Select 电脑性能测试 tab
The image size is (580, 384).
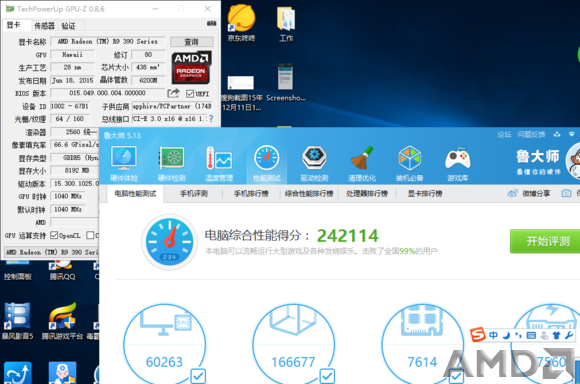pos(135,193)
